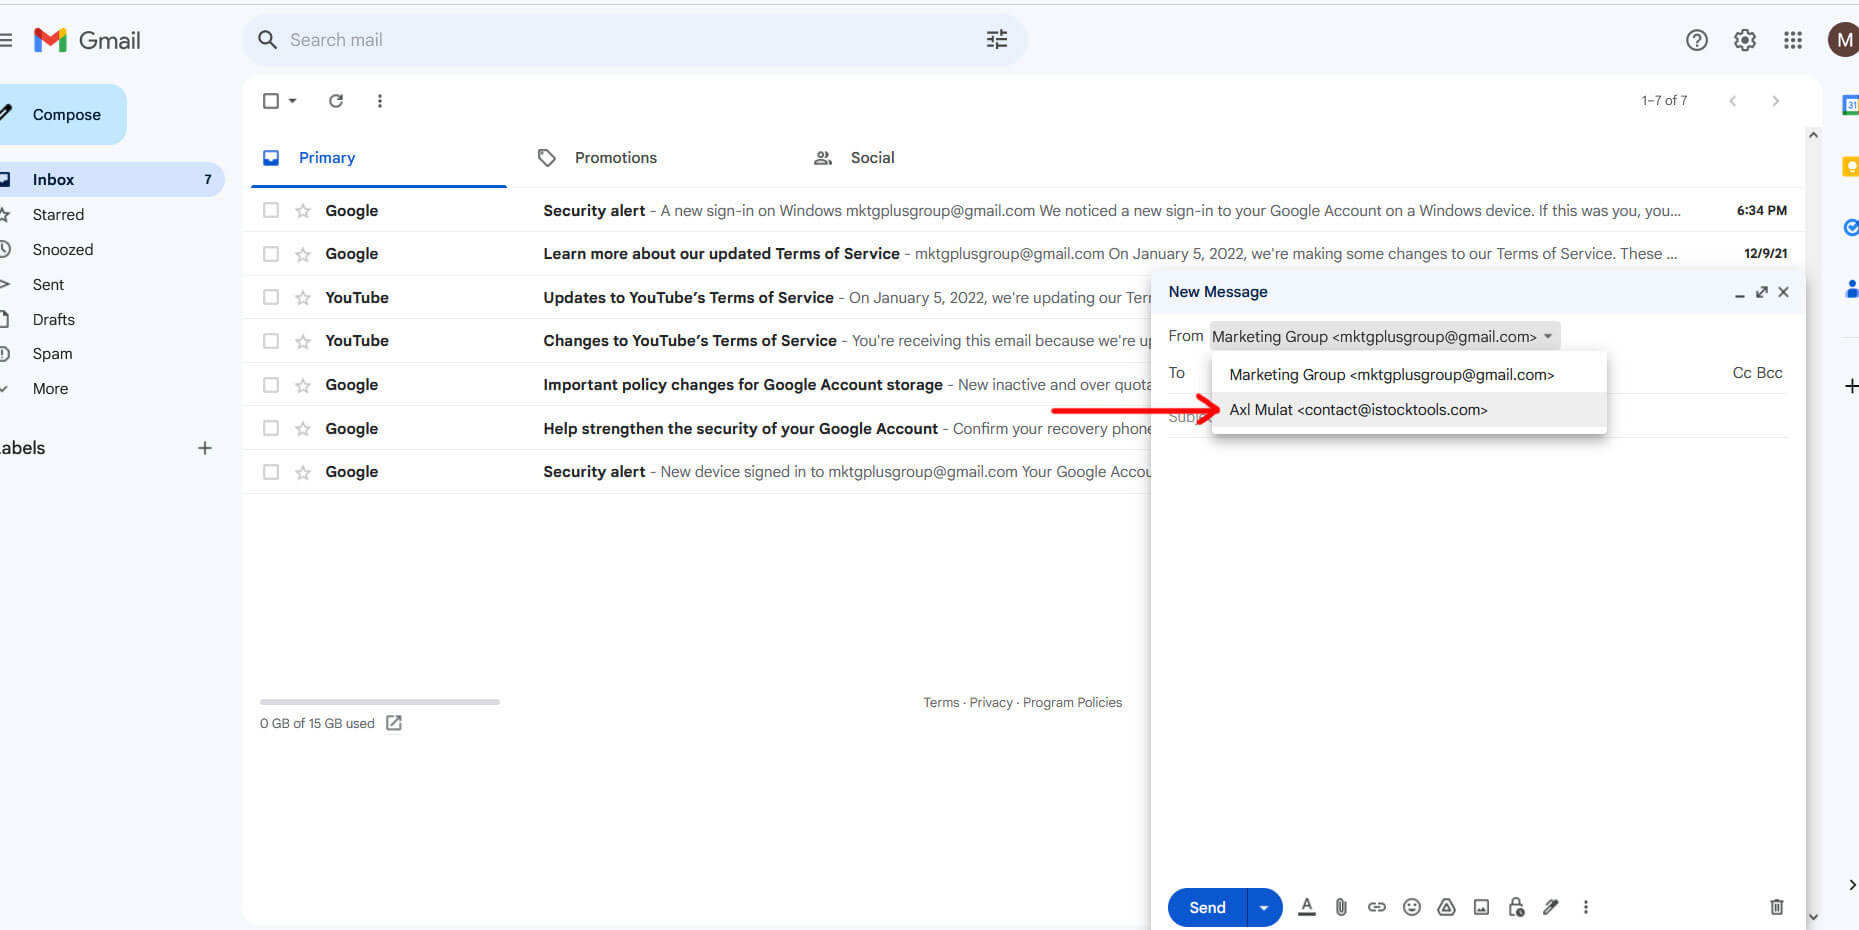1859x930 pixels.
Task: Select the updated Terms of Service email
Action: coord(270,254)
